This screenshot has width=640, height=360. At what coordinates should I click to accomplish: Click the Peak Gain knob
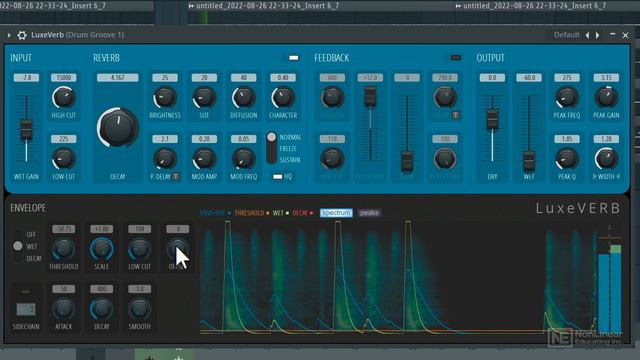[606, 98]
